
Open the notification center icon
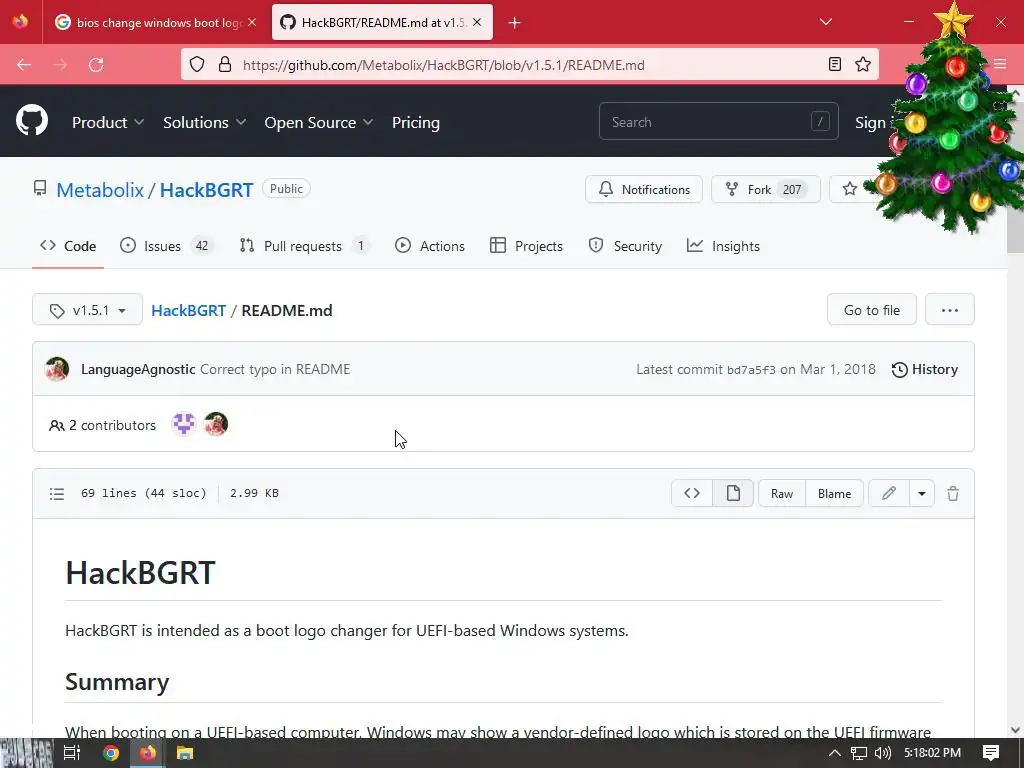pyautogui.click(x=991, y=753)
